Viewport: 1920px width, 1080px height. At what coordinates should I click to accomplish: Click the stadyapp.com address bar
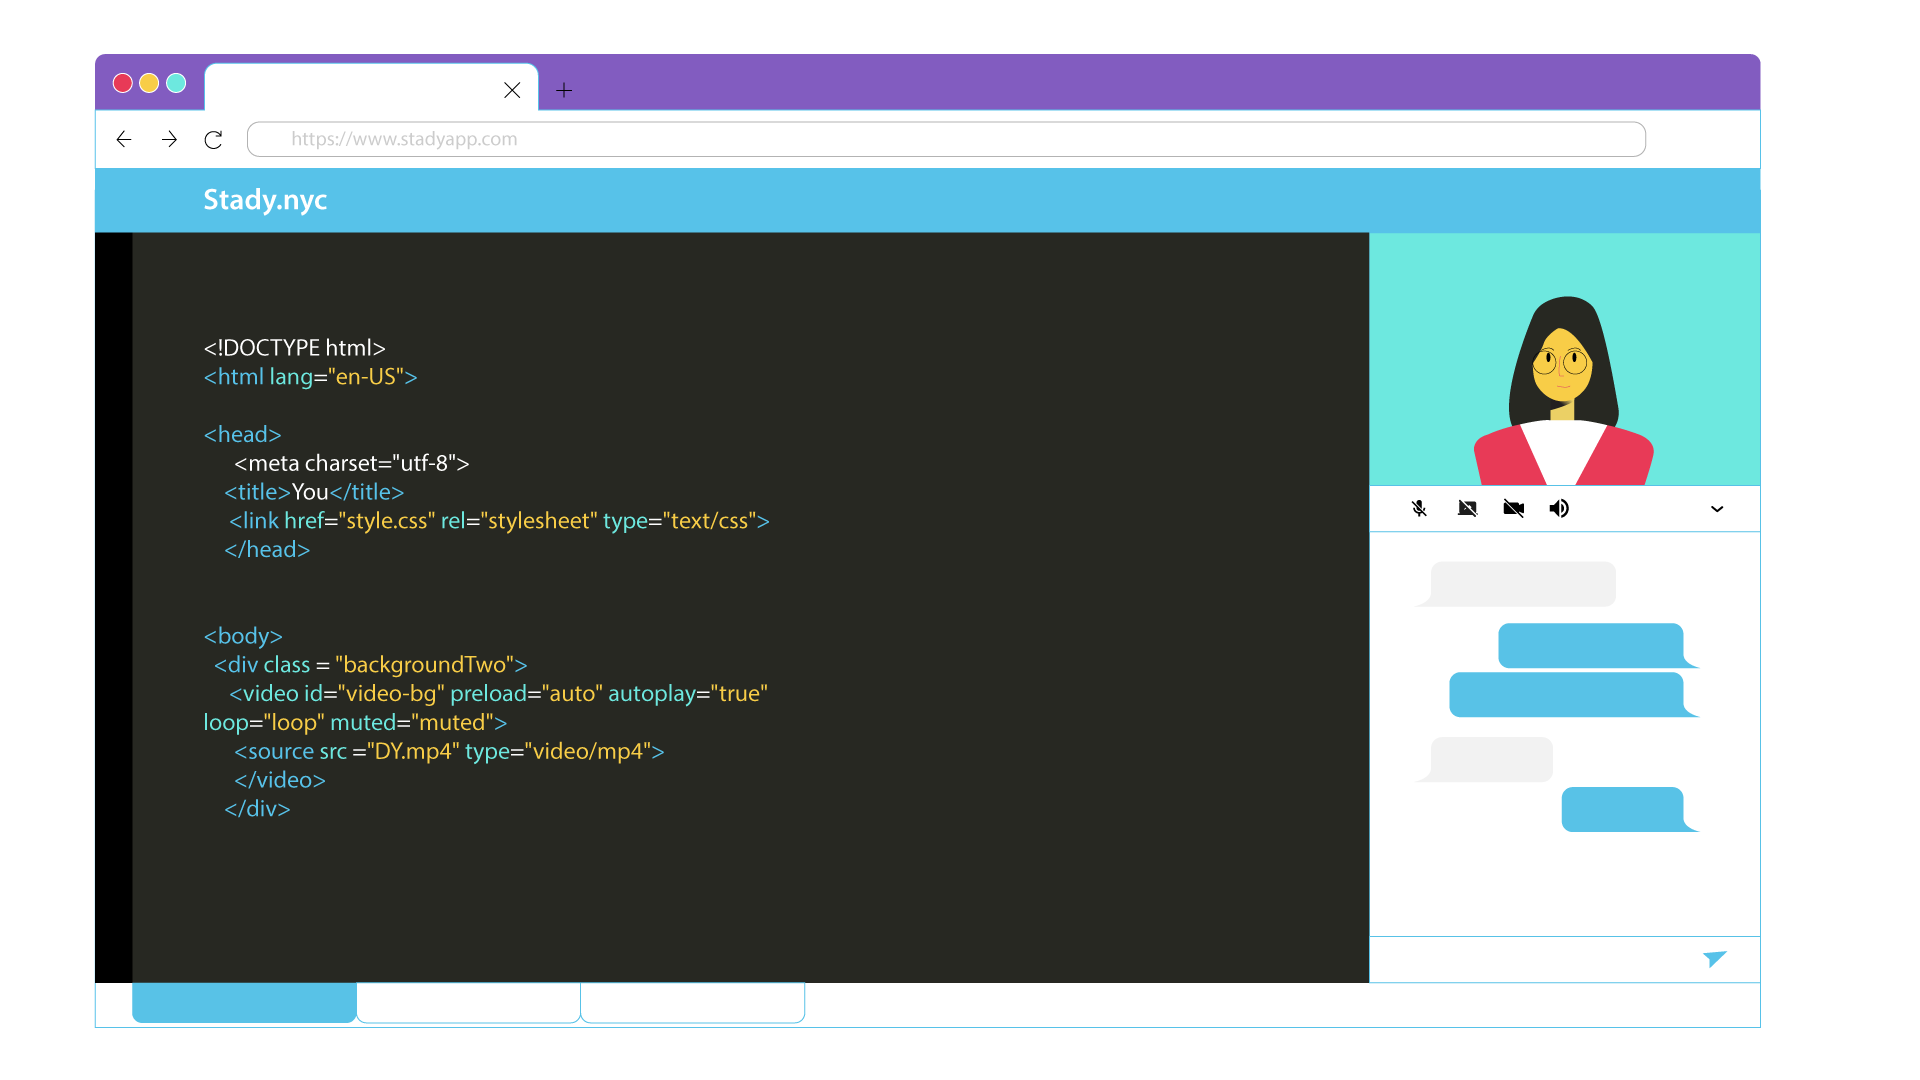[x=945, y=139]
